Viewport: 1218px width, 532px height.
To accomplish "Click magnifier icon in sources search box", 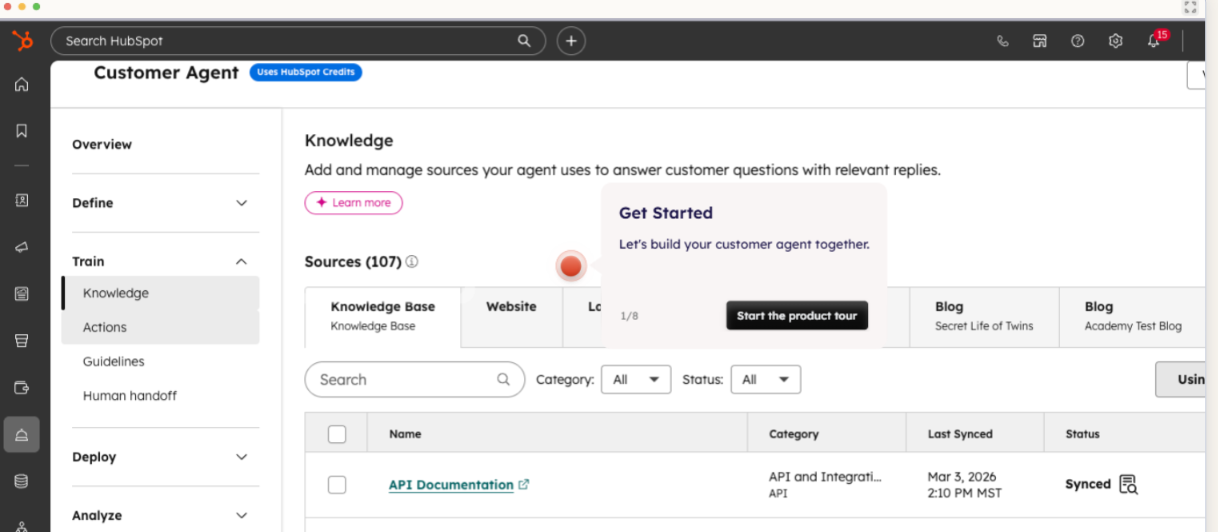I will tap(503, 380).
